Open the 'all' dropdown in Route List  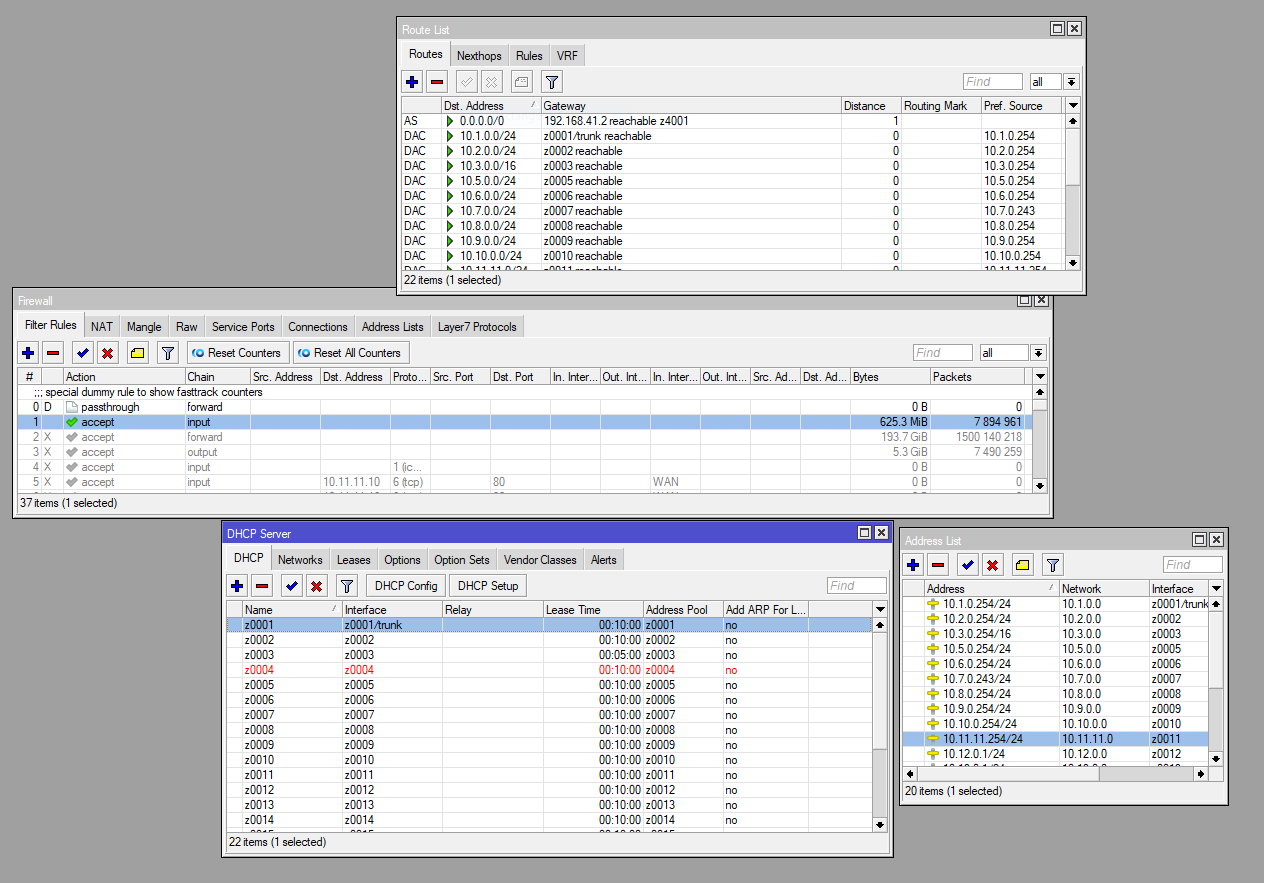pyautogui.click(x=1071, y=82)
